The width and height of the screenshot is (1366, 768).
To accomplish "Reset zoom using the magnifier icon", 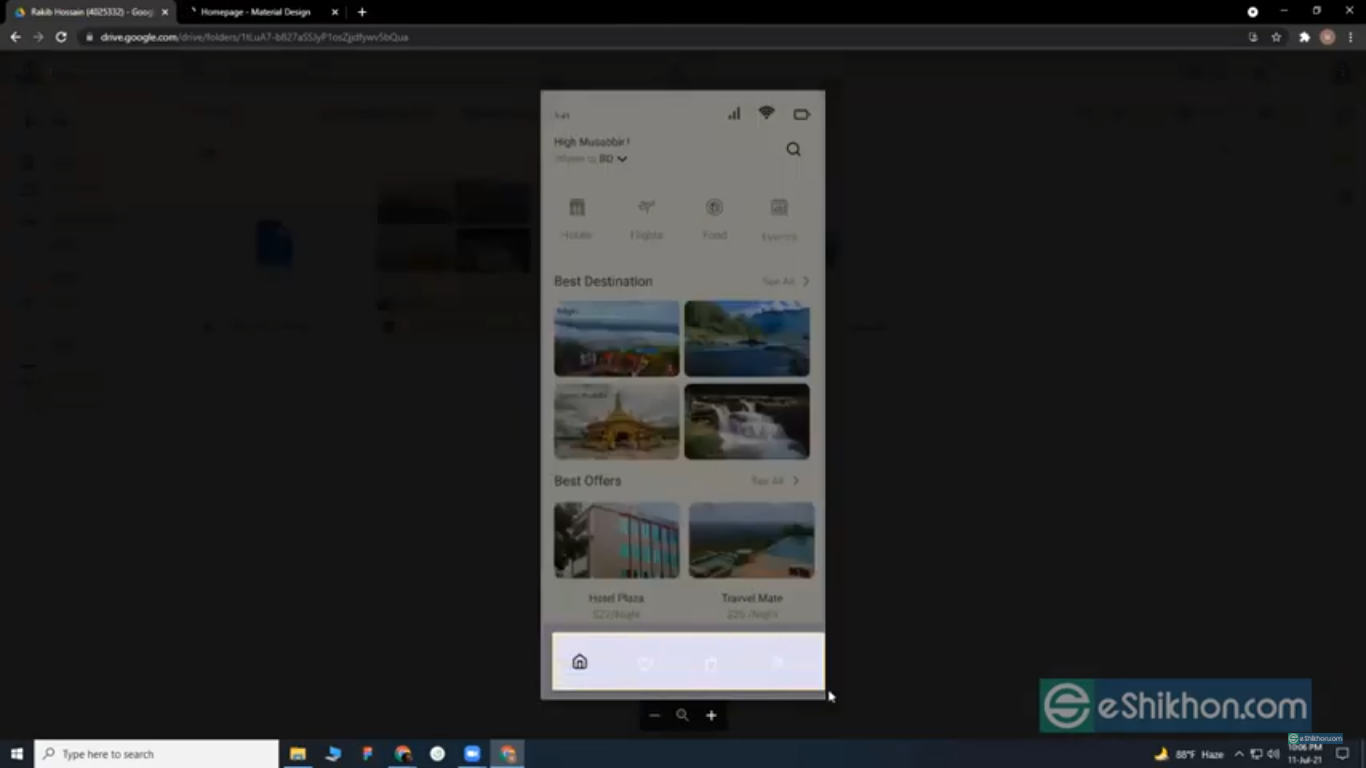I will pyautogui.click(x=682, y=715).
